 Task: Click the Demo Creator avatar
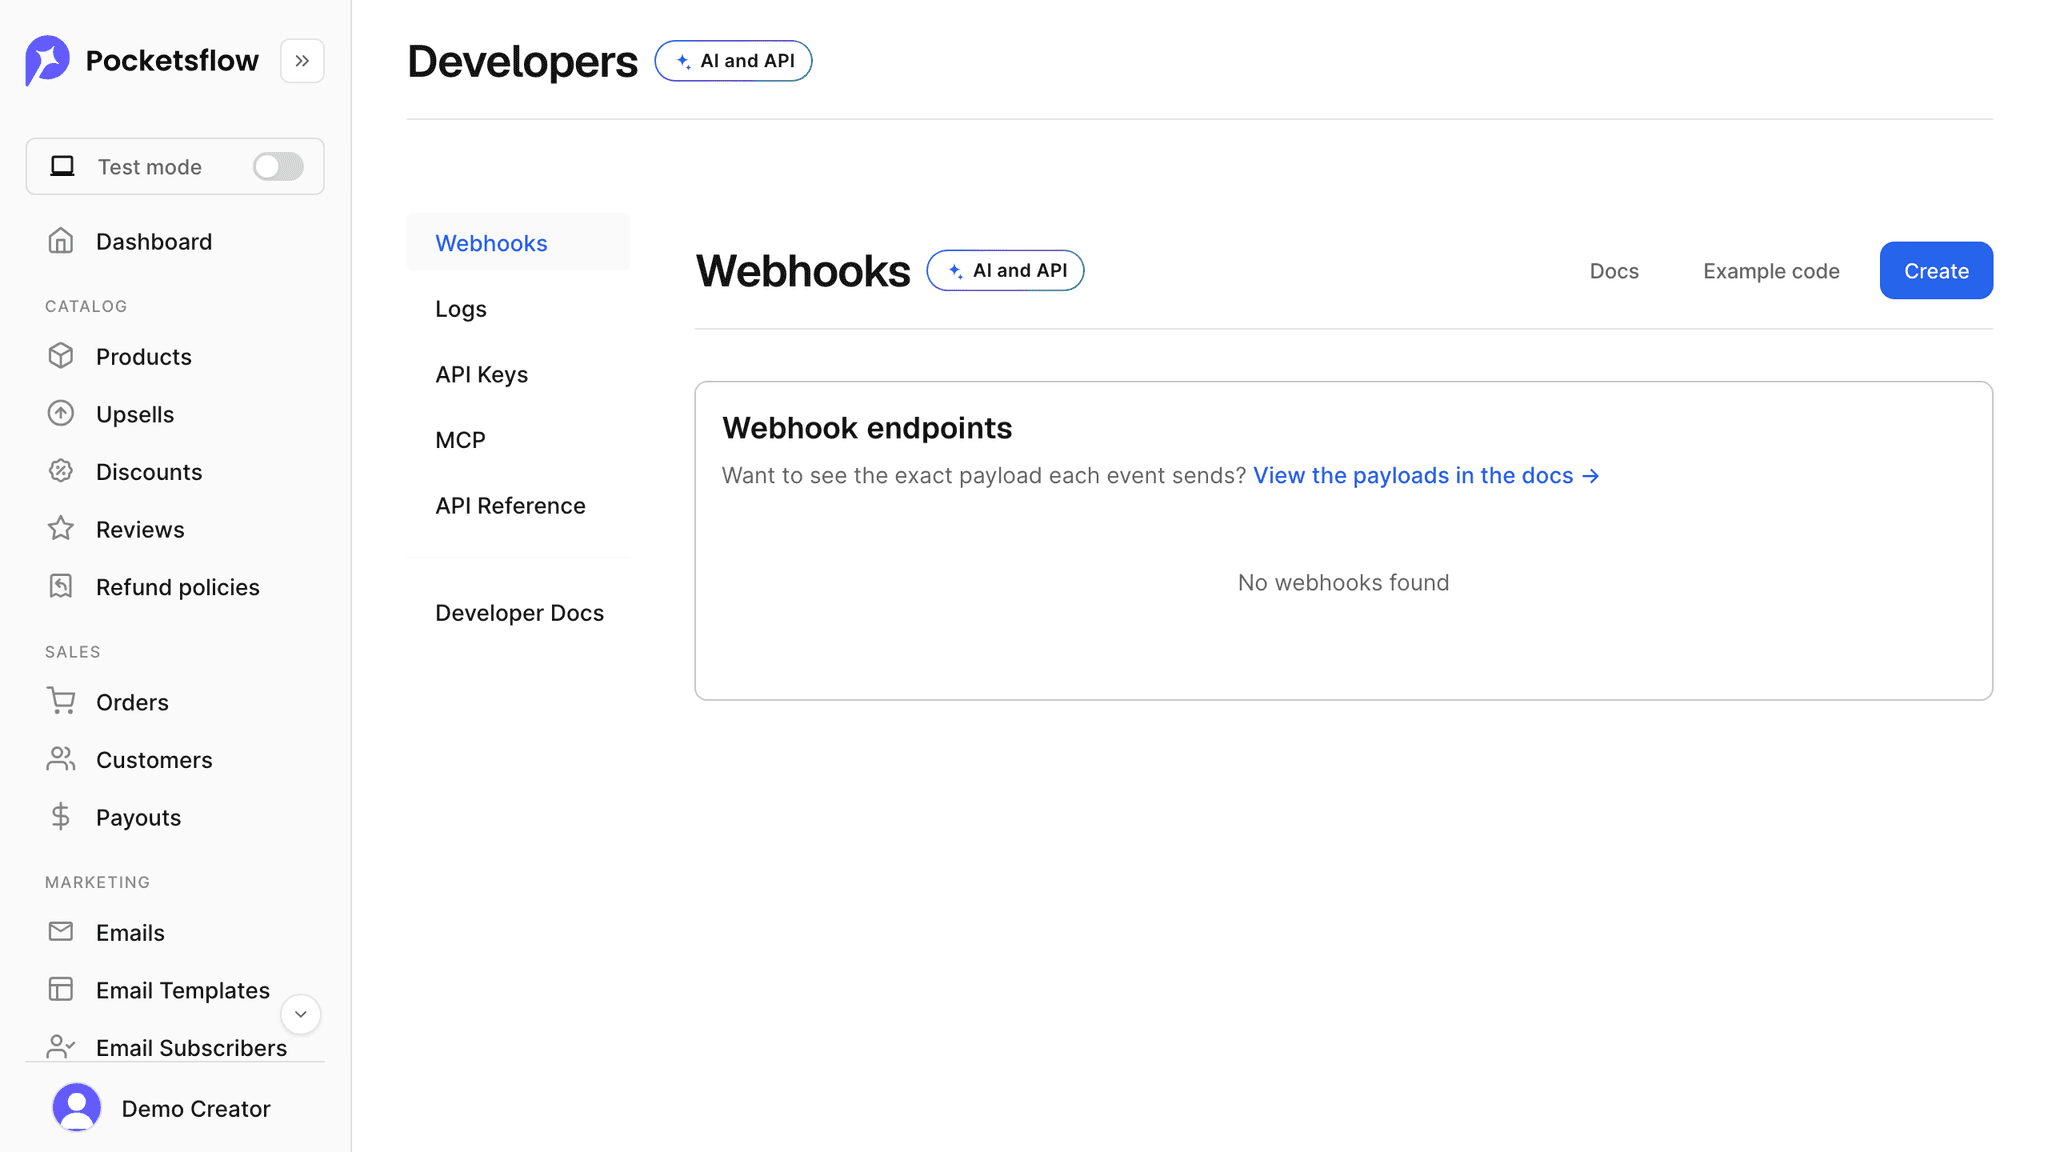click(77, 1108)
